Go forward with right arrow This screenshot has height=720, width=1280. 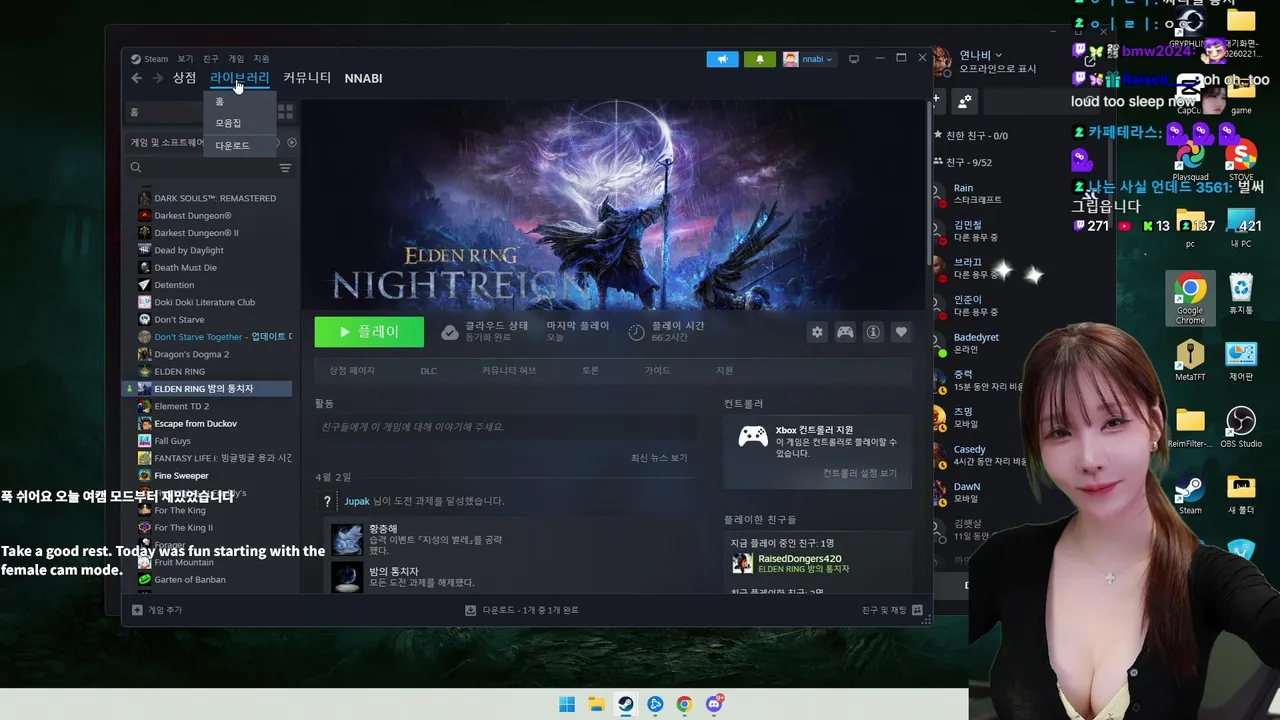(x=159, y=78)
